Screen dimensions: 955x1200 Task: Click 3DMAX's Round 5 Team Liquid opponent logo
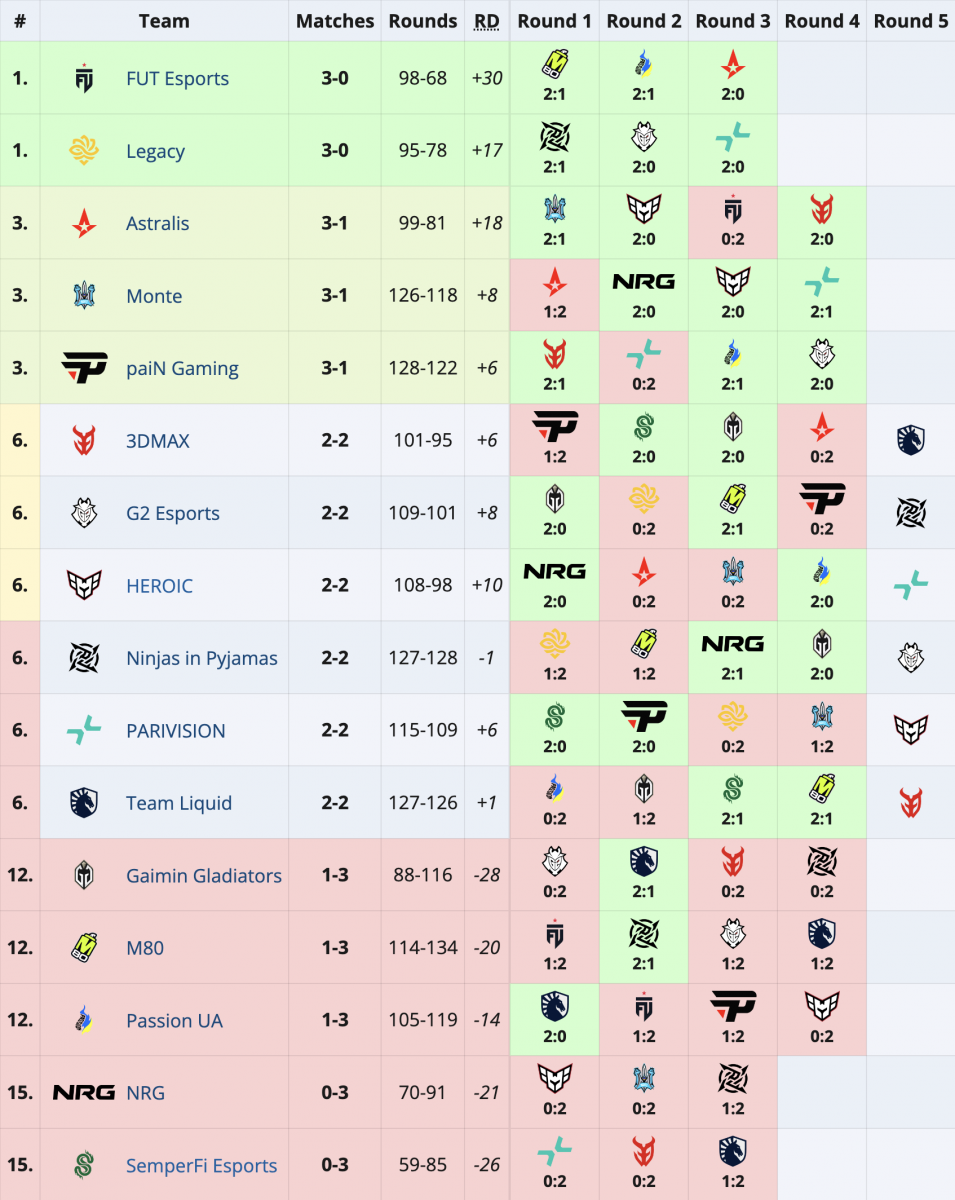[x=910, y=441]
